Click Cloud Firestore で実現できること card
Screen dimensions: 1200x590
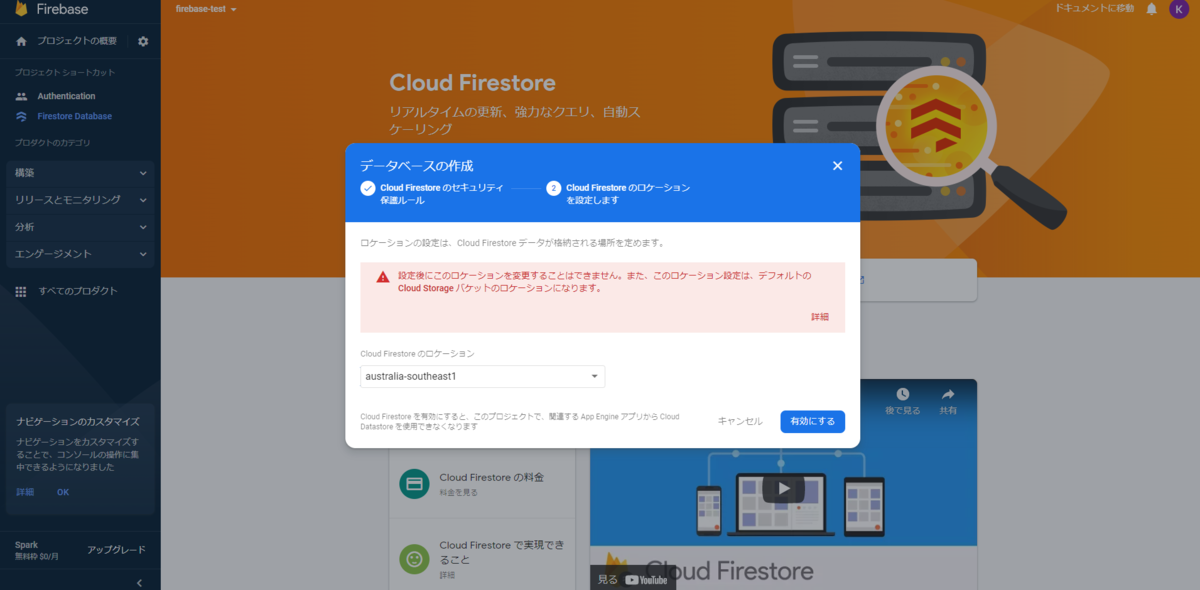pyautogui.click(x=482, y=559)
